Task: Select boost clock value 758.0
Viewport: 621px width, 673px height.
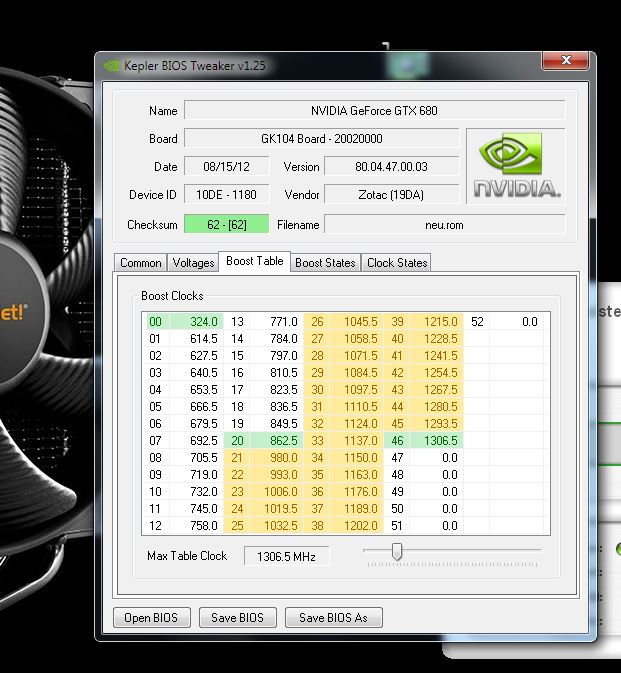Action: pyautogui.click(x=197, y=525)
